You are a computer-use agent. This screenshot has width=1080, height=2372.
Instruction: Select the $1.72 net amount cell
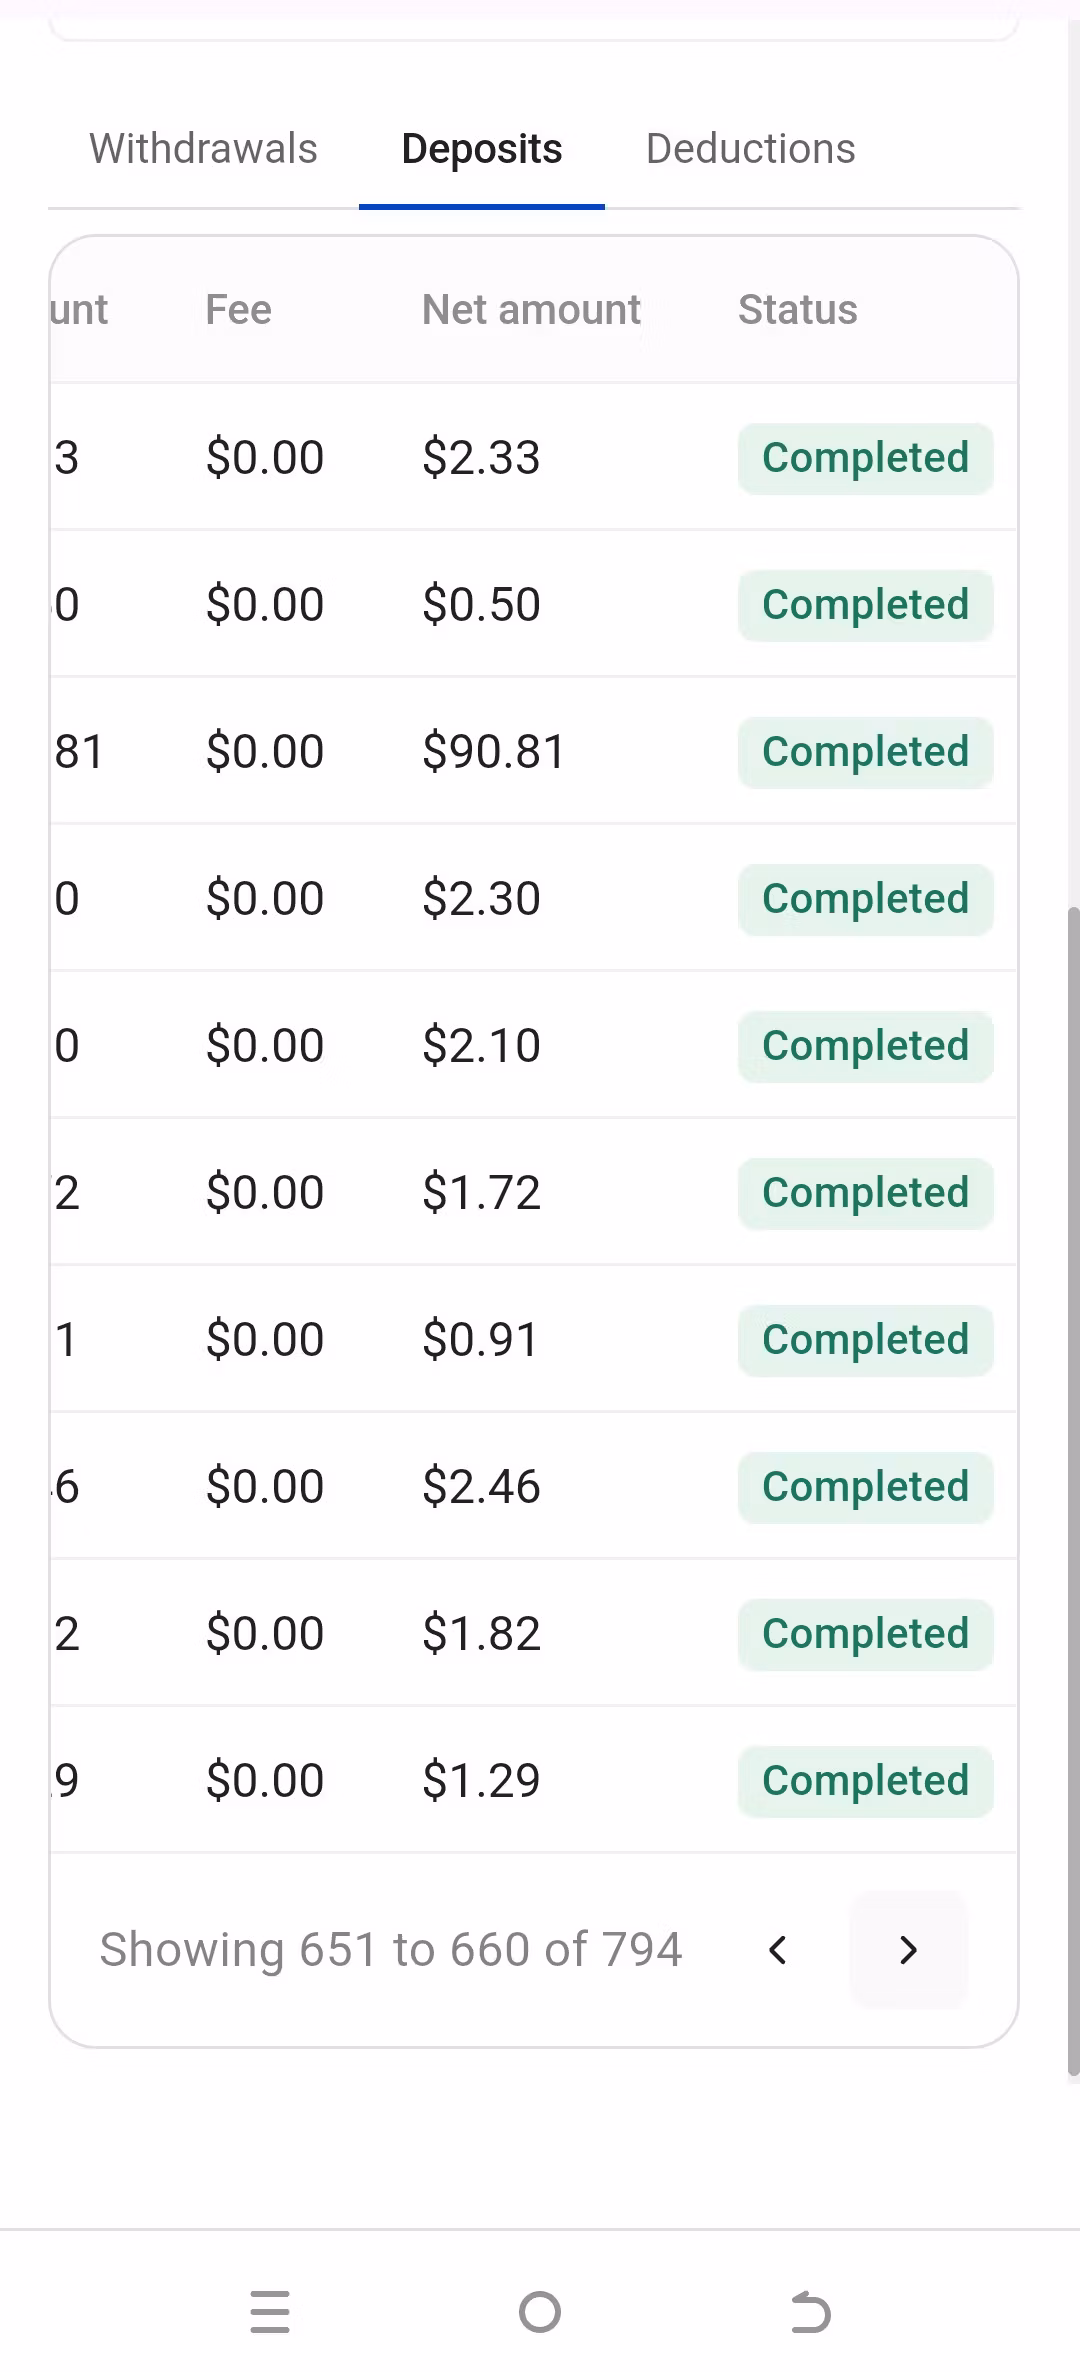tap(481, 1193)
